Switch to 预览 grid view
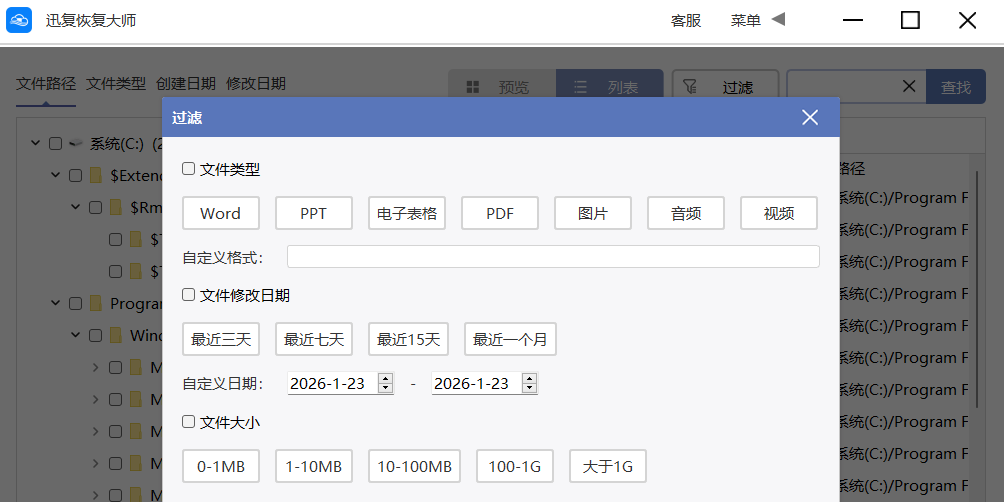This screenshot has height=502, width=1004. (500, 88)
